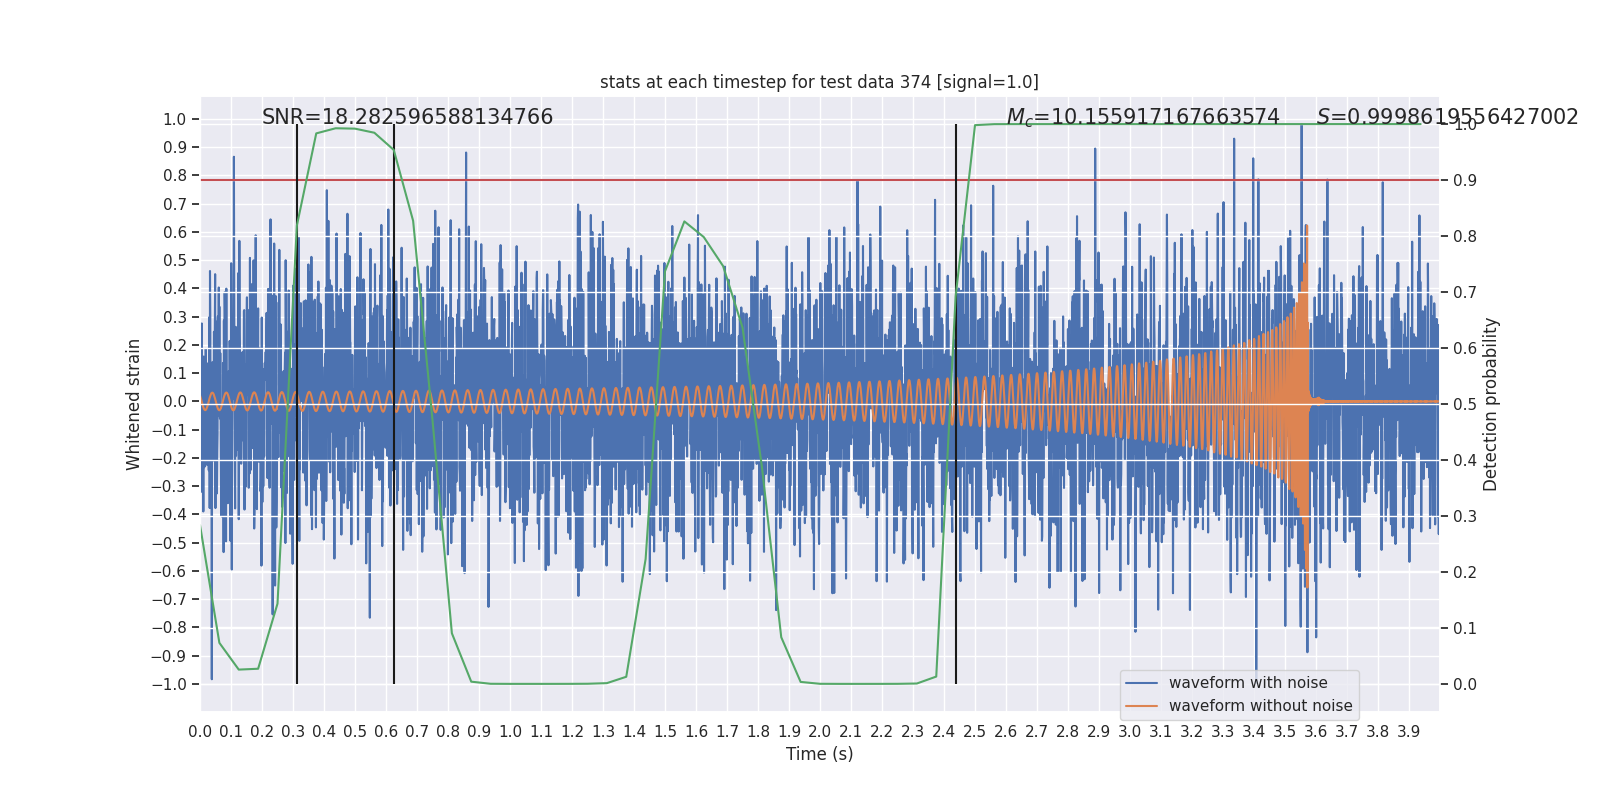Select the Detection probability tick label 0.1
Screen dimensions: 1600x800
point(1465,629)
